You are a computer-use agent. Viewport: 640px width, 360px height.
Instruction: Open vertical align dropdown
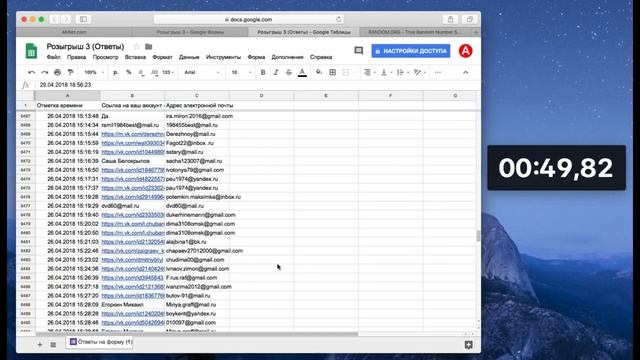pyautogui.click(x=386, y=72)
